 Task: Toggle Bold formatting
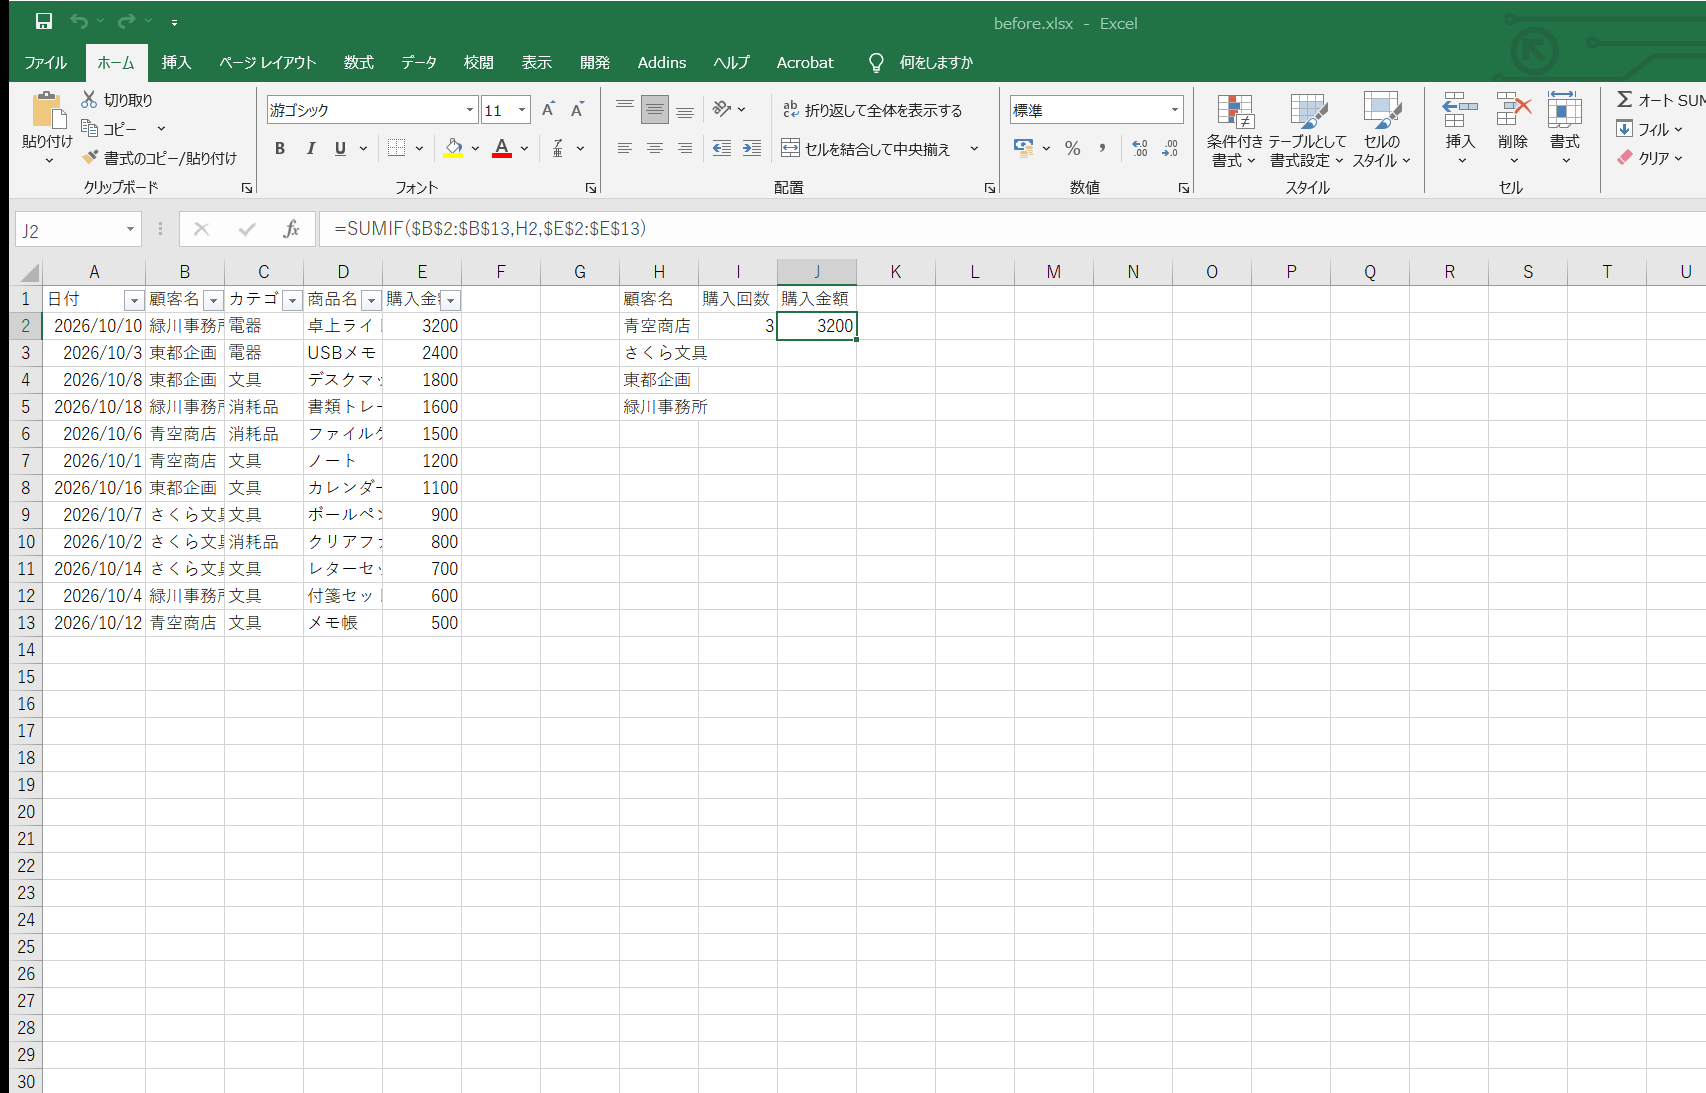coord(280,148)
